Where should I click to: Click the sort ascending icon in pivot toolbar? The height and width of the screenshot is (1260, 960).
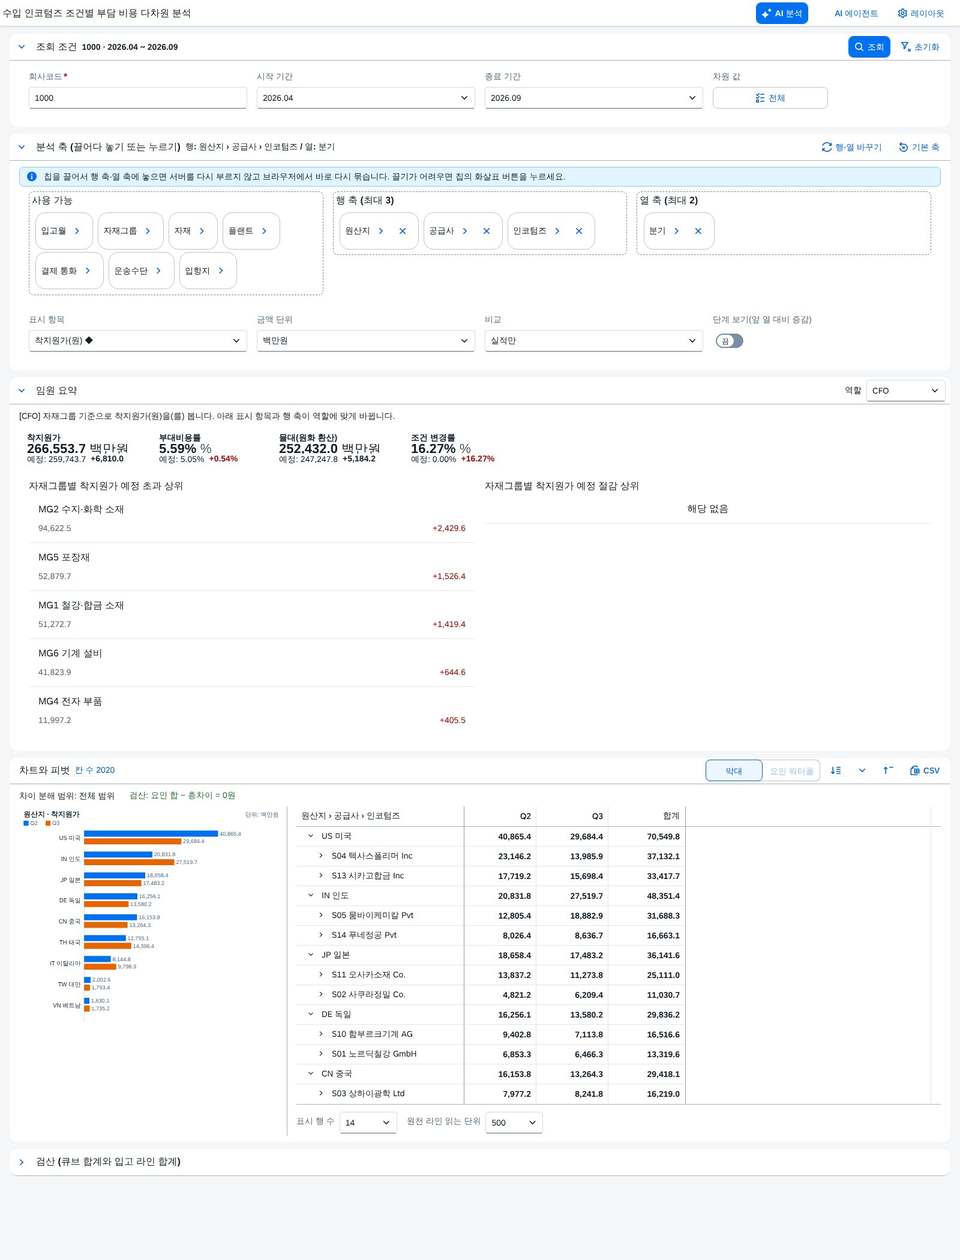click(888, 770)
